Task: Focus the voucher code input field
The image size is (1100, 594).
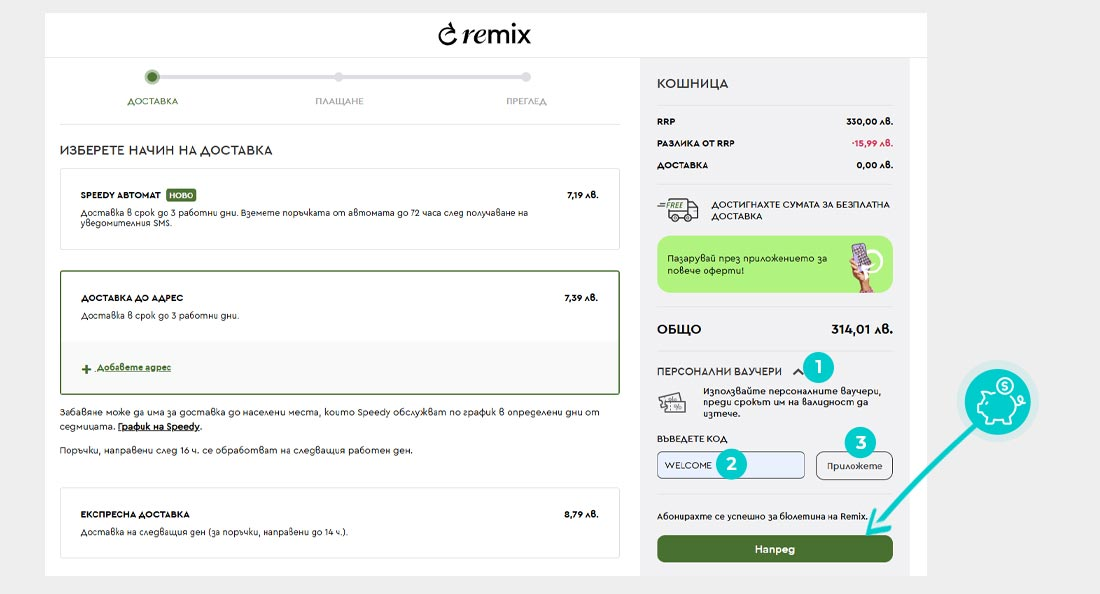Action: (x=730, y=465)
